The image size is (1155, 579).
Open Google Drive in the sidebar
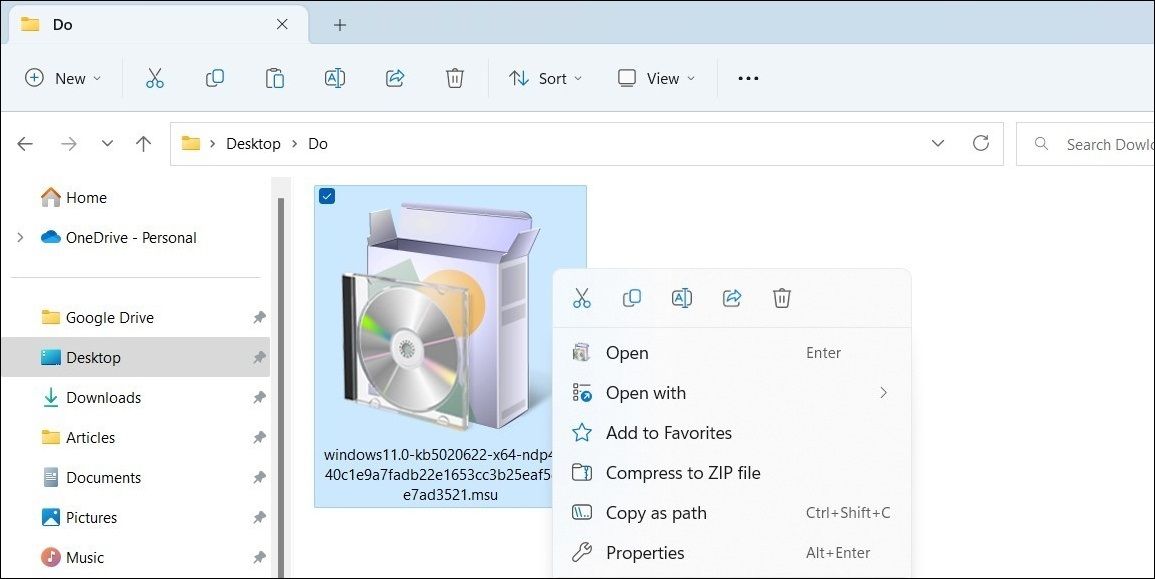(110, 317)
